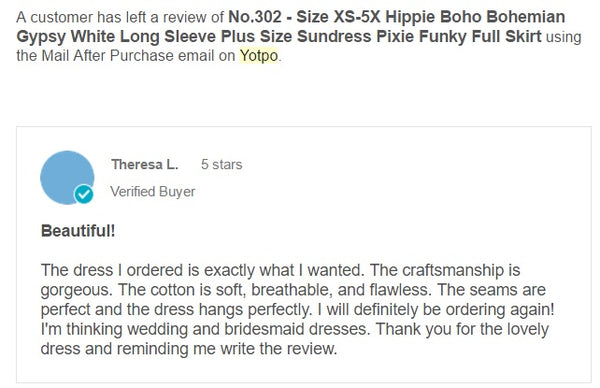Click the verified checkmark badge on avatar
This screenshot has width=600, height=388.
coord(83,194)
